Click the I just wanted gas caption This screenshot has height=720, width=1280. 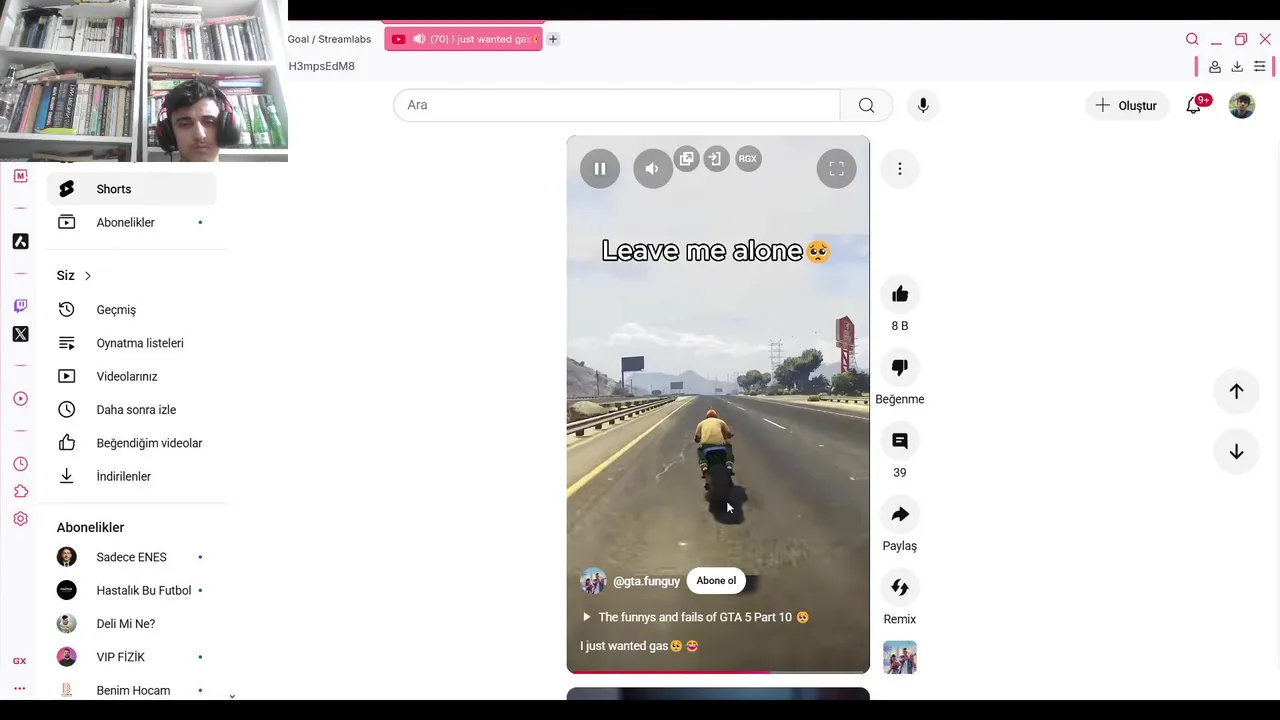click(x=639, y=646)
